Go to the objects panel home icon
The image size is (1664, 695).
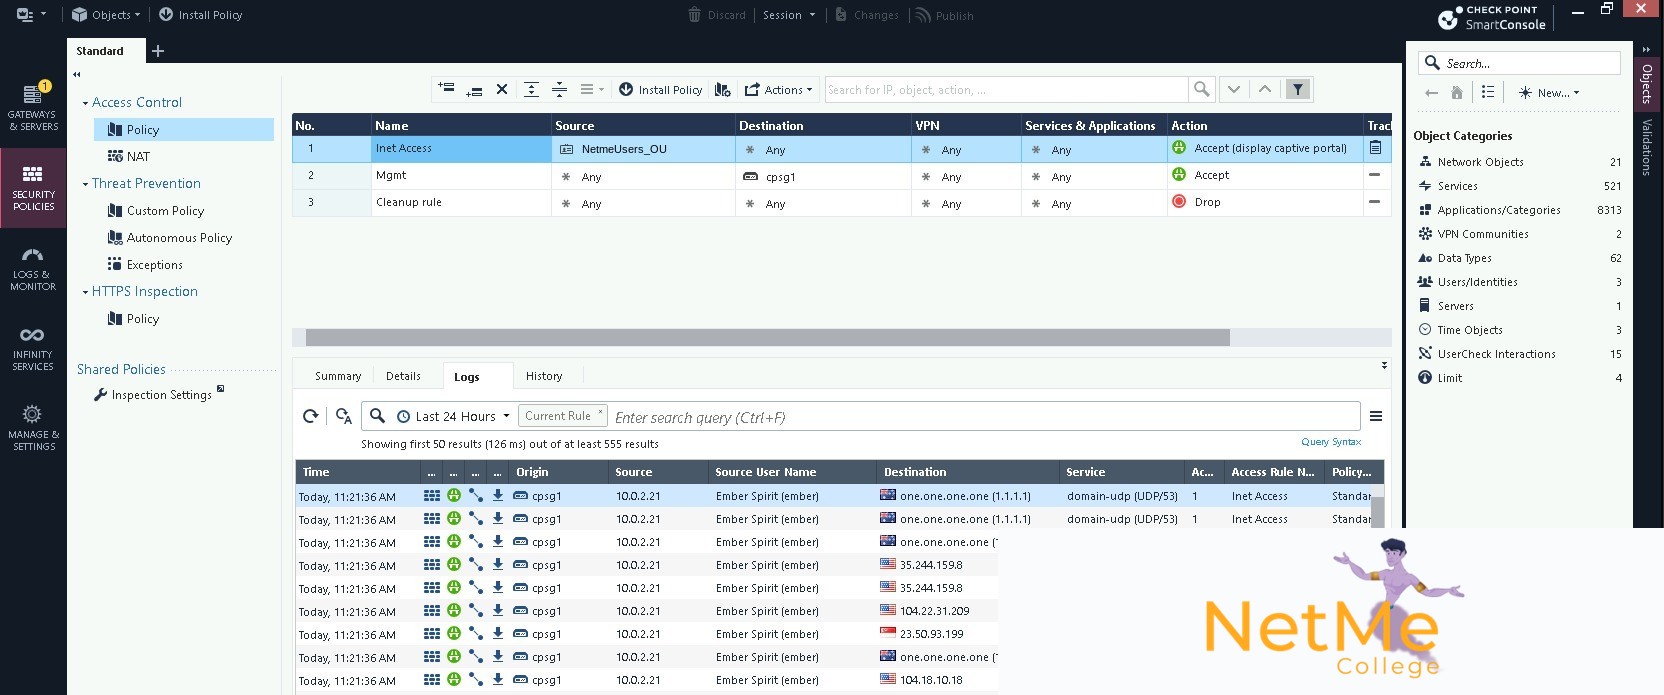pos(1457,92)
